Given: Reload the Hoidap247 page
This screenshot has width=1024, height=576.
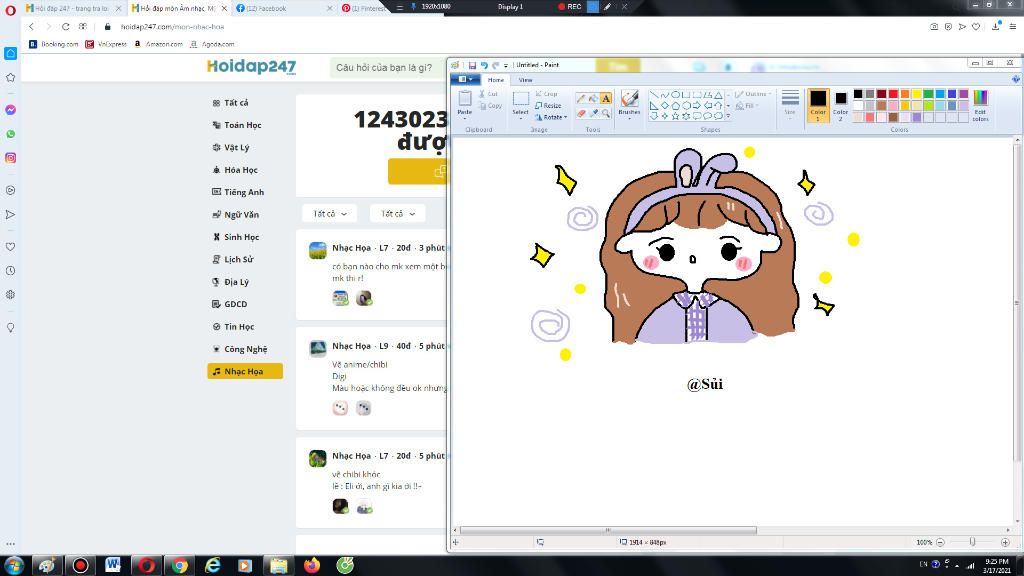Looking at the screenshot, I should click(65, 27).
